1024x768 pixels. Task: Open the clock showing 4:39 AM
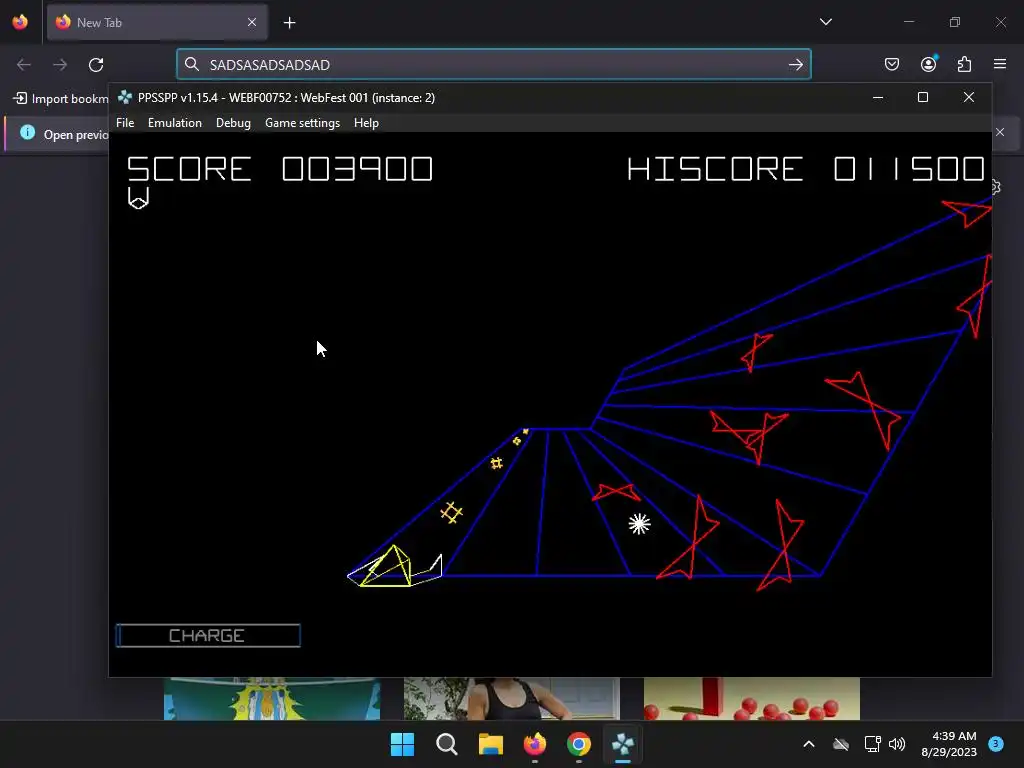click(x=949, y=744)
